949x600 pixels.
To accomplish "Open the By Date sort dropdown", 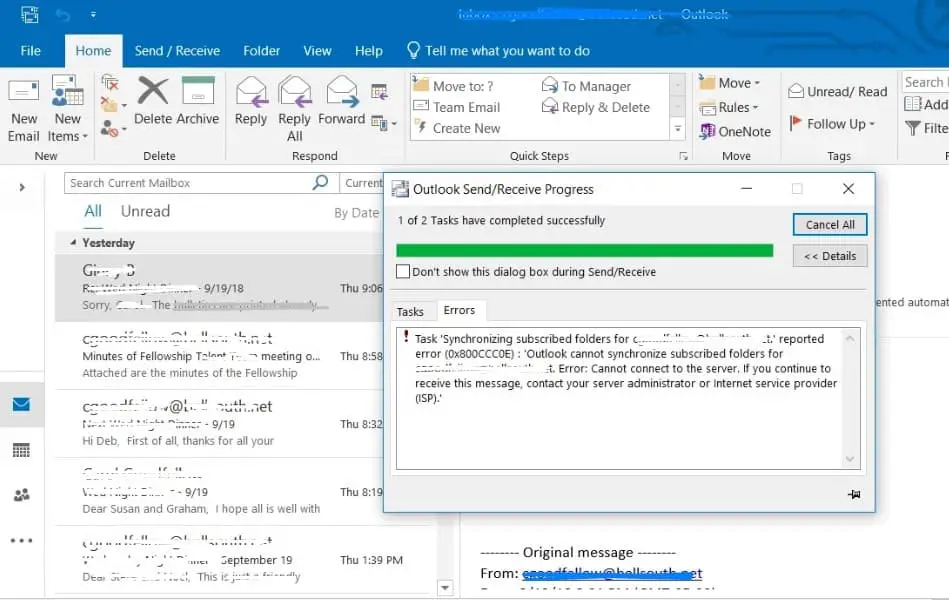I will [356, 213].
